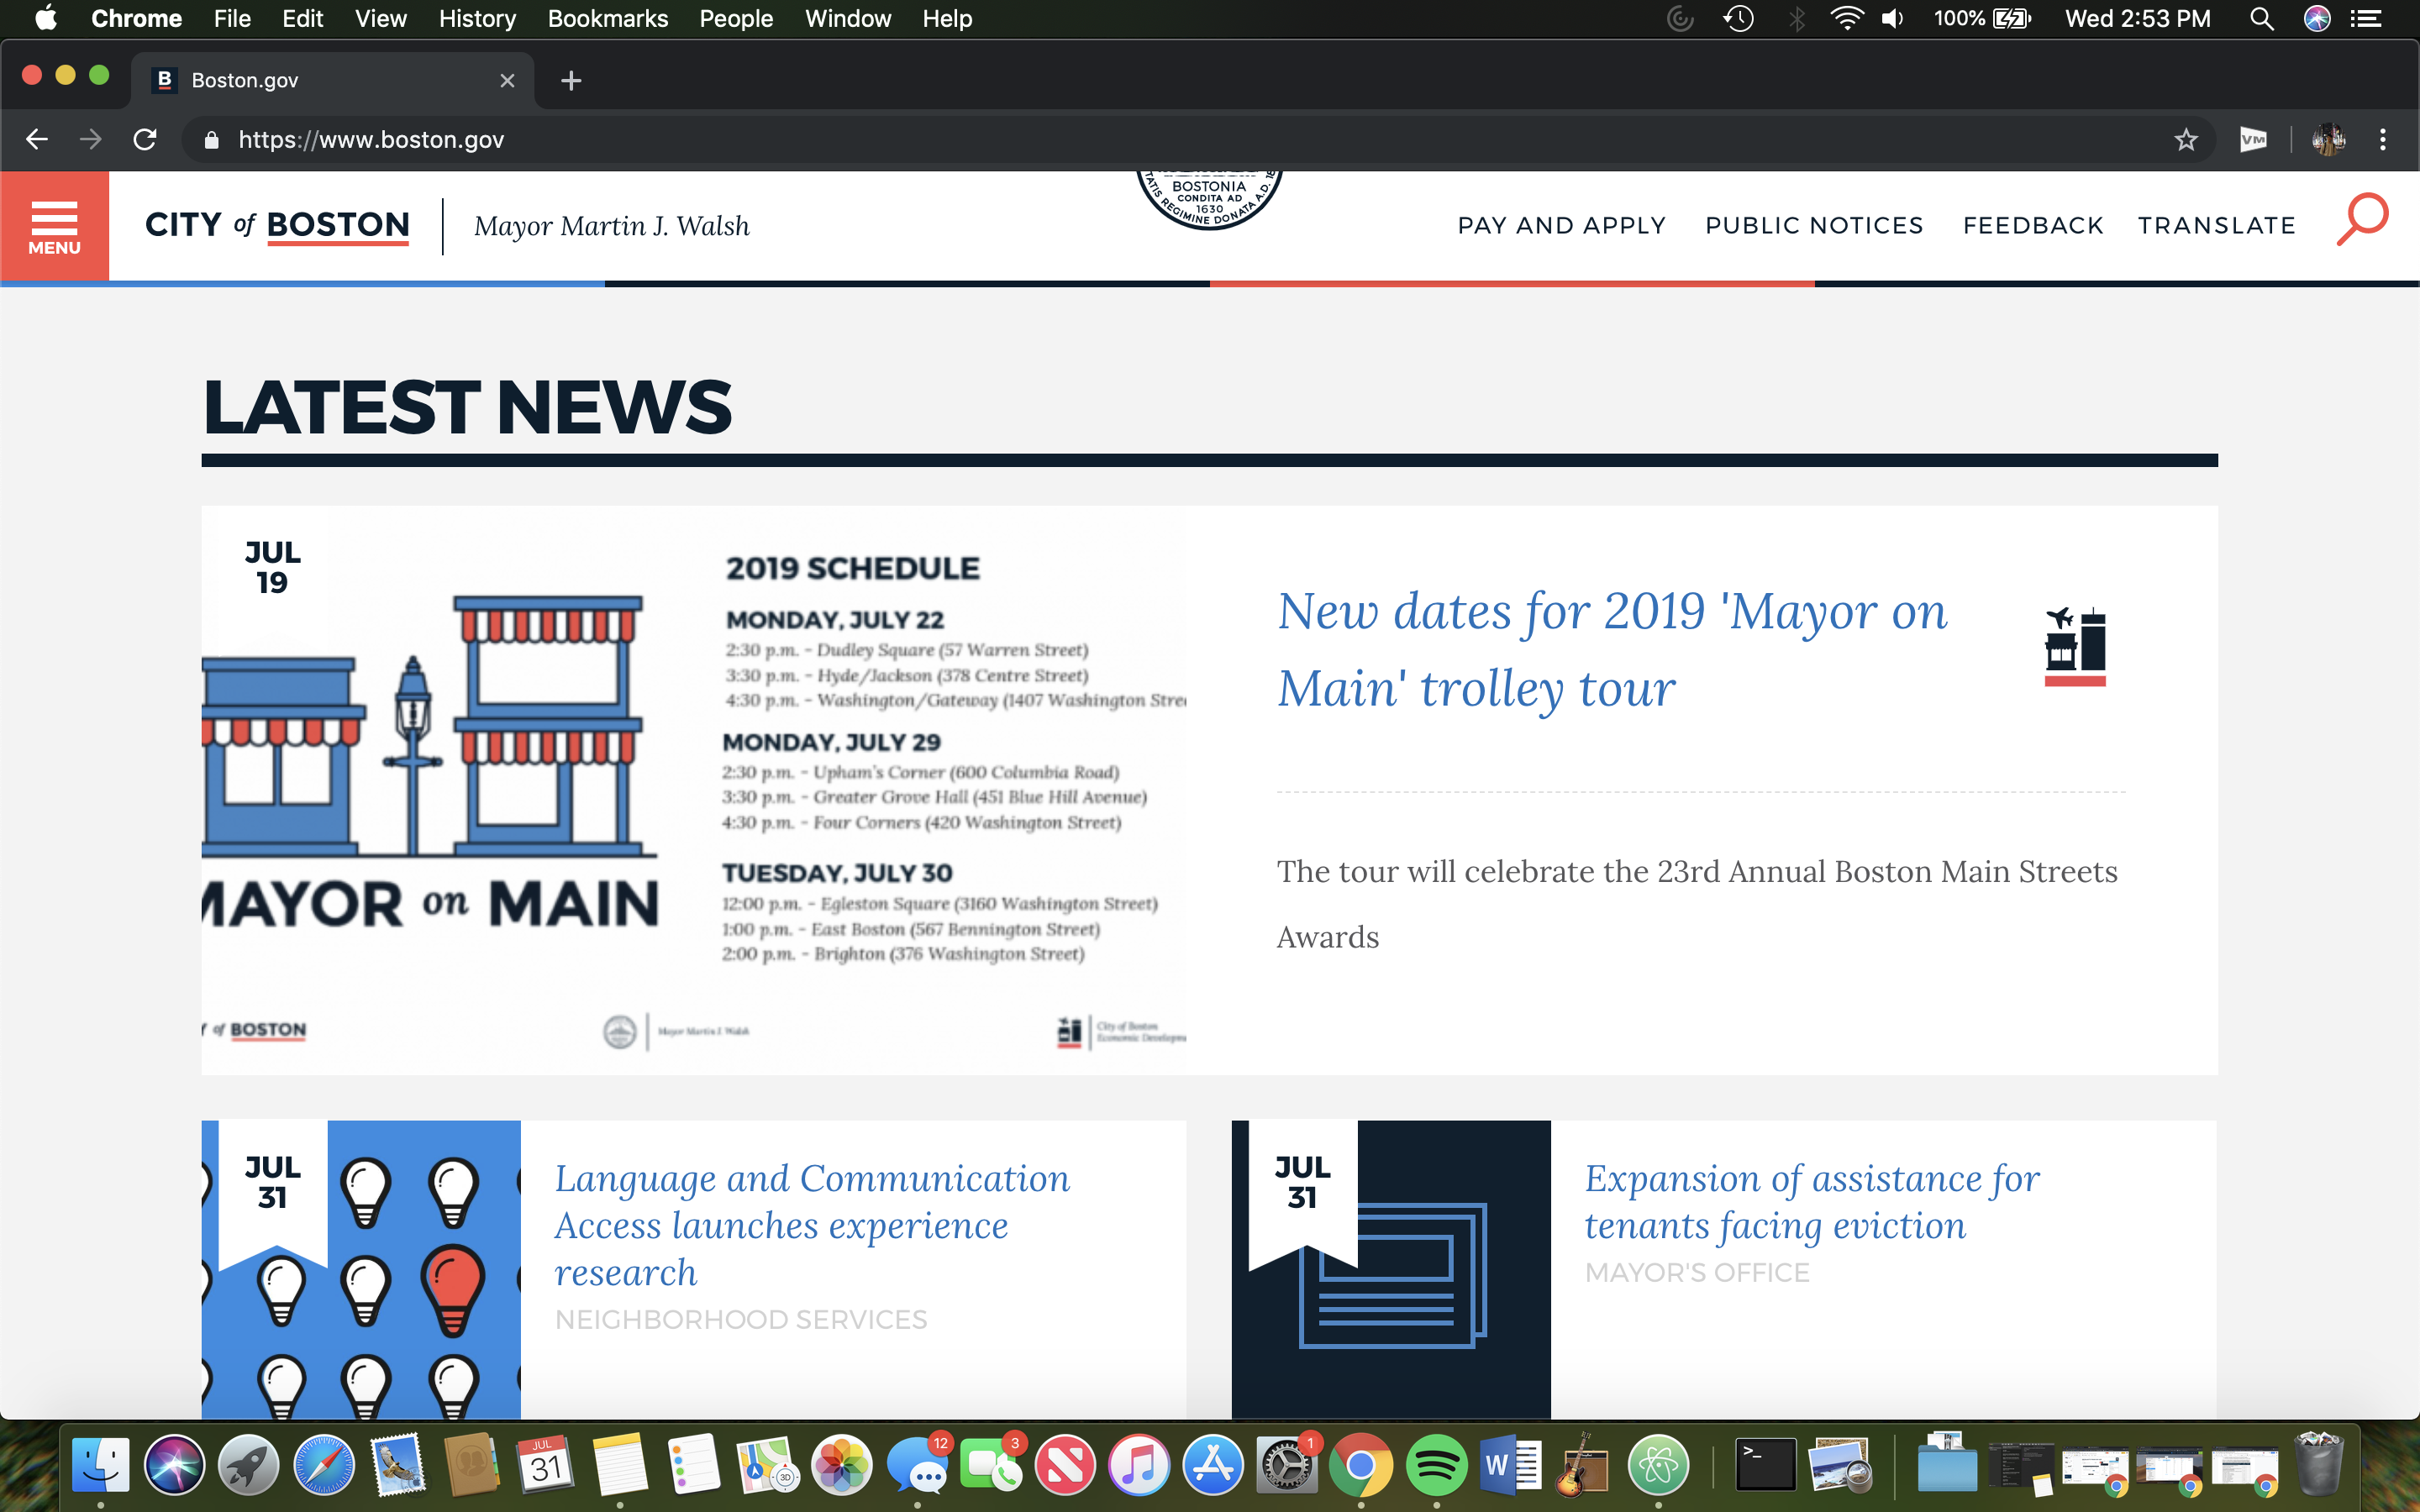Open a new tab with plus icon
Screen dimensions: 2420x1512
coord(571,80)
